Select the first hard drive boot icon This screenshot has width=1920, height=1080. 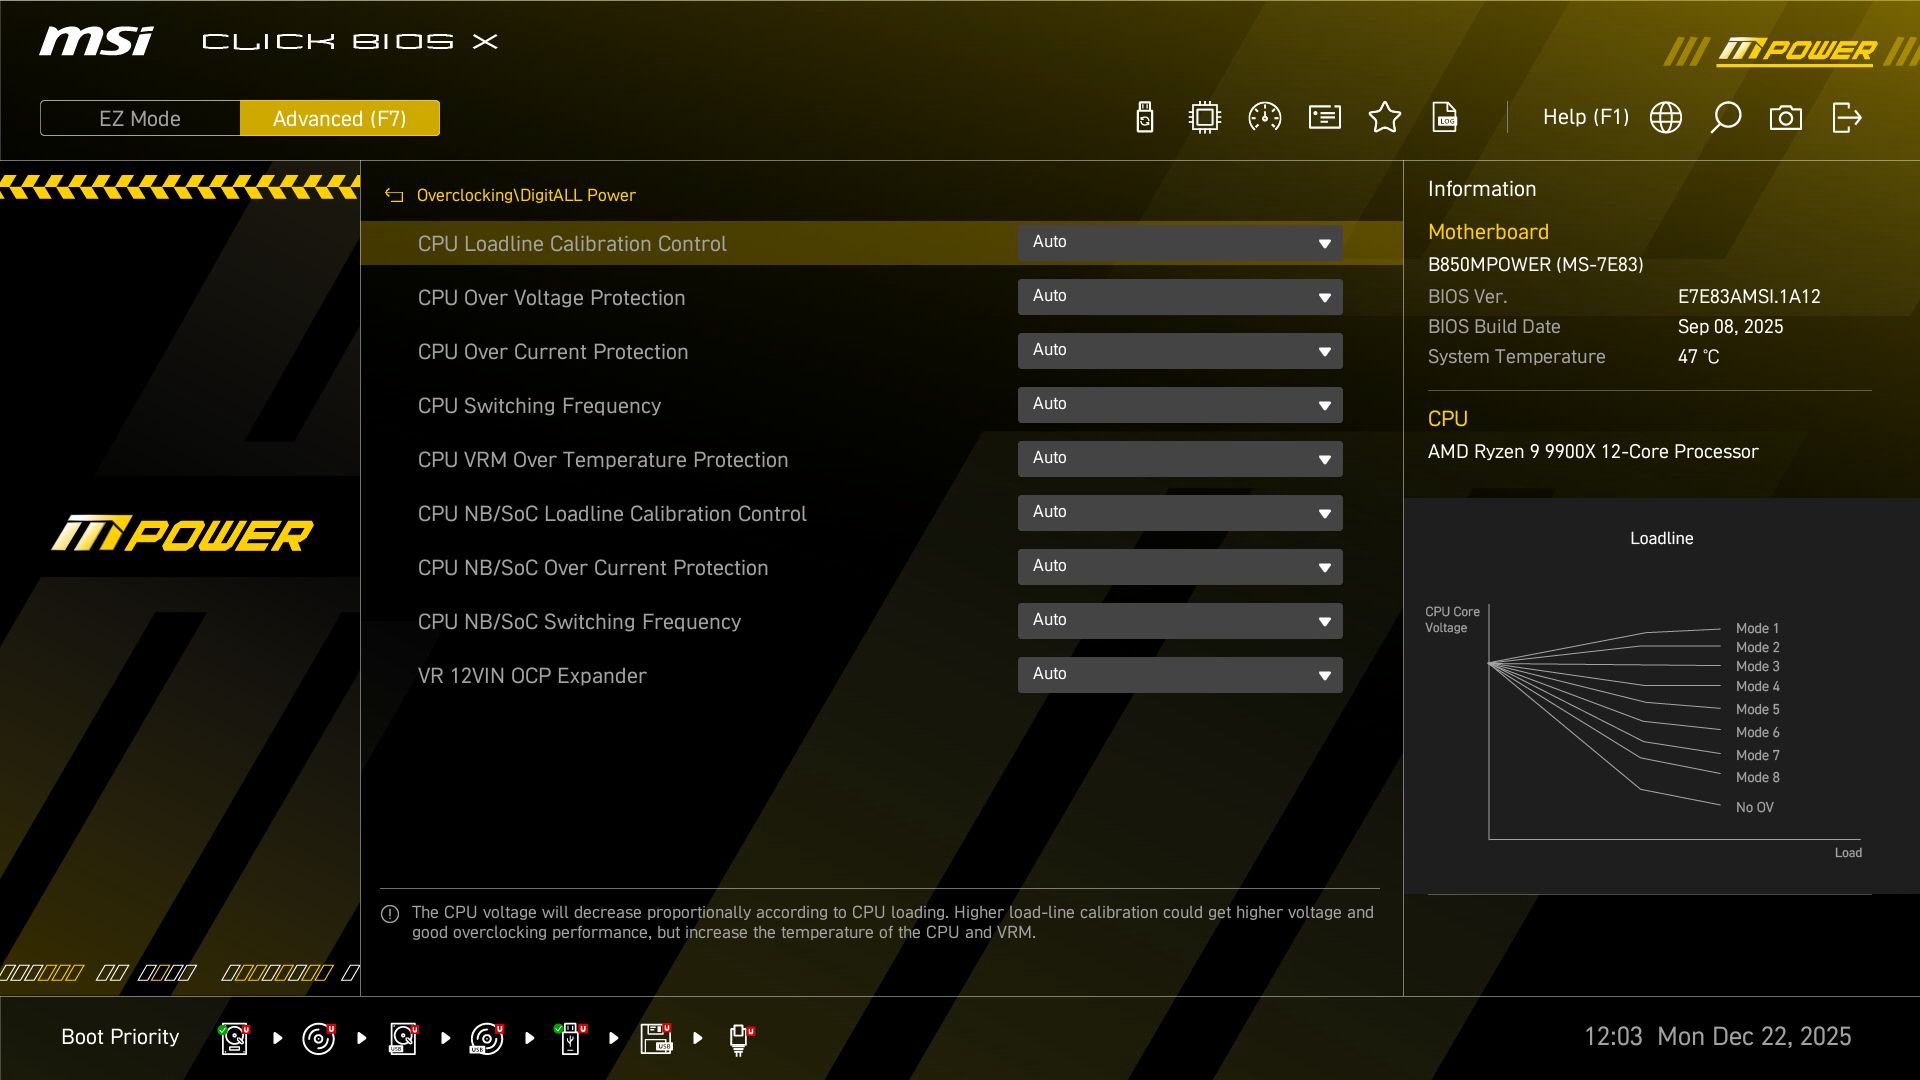coord(234,1037)
